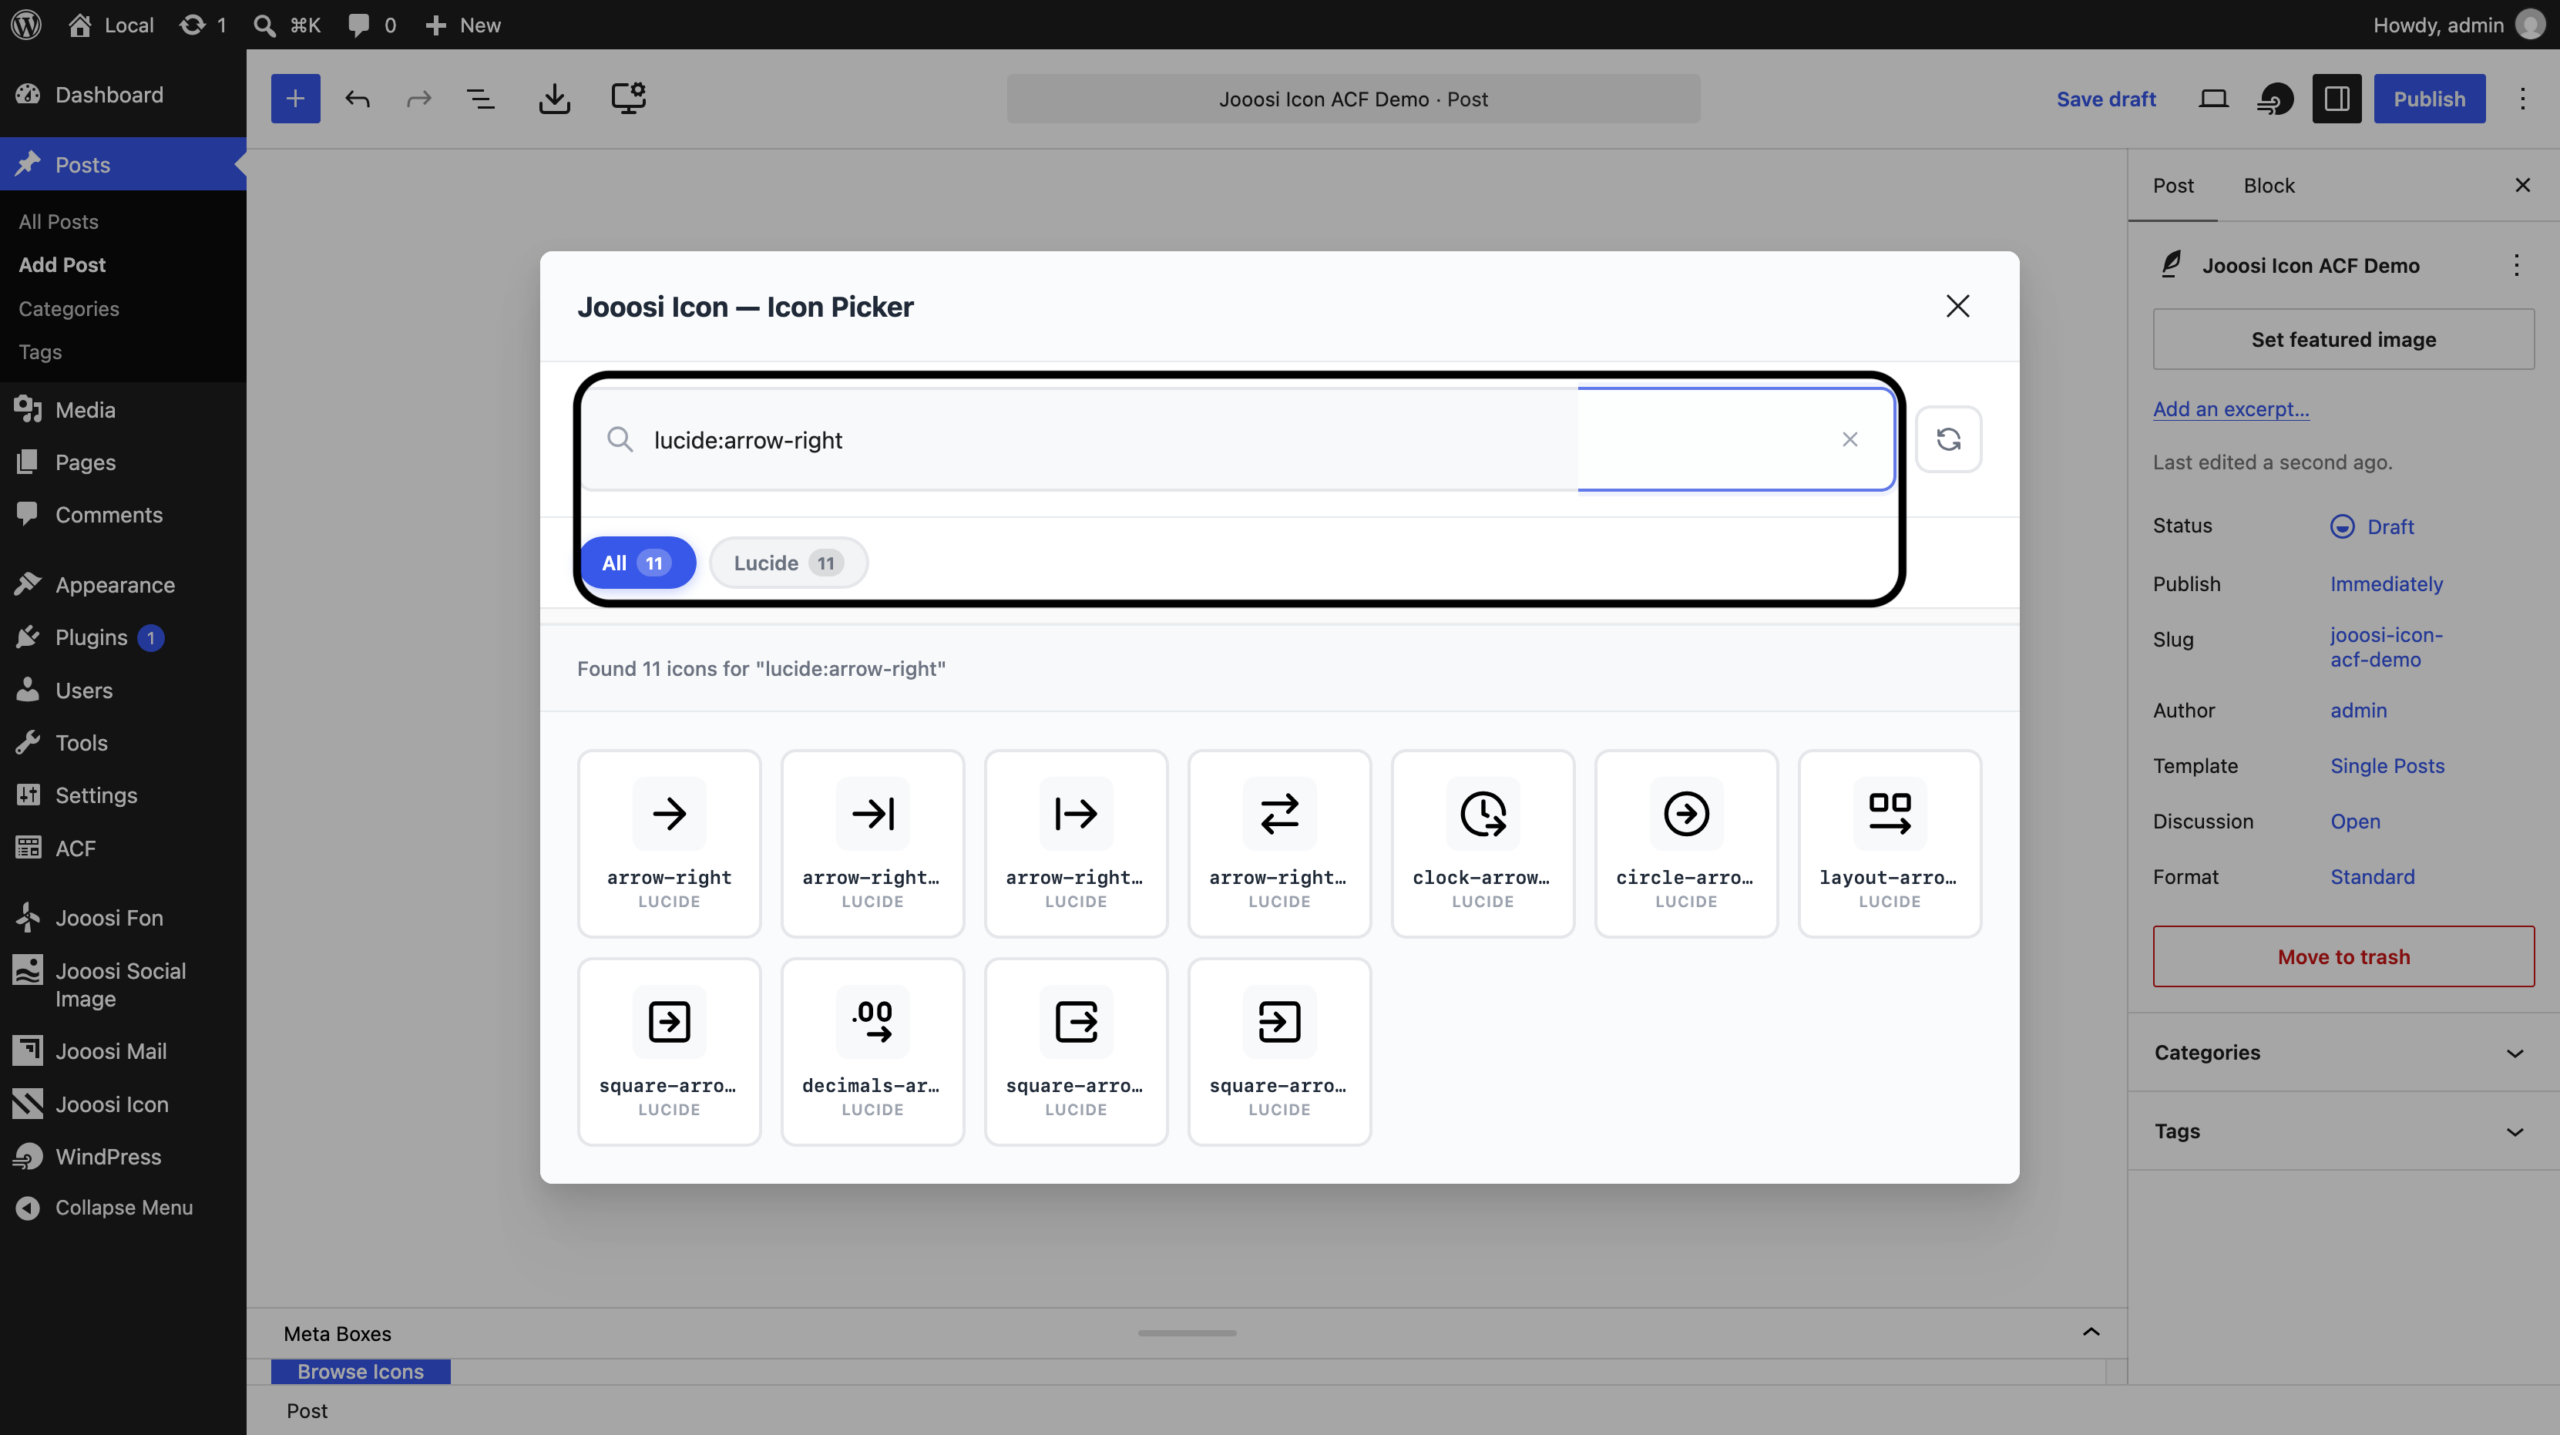Open actions menu for Jooosi Icon ACF Demo

[x=2516, y=265]
